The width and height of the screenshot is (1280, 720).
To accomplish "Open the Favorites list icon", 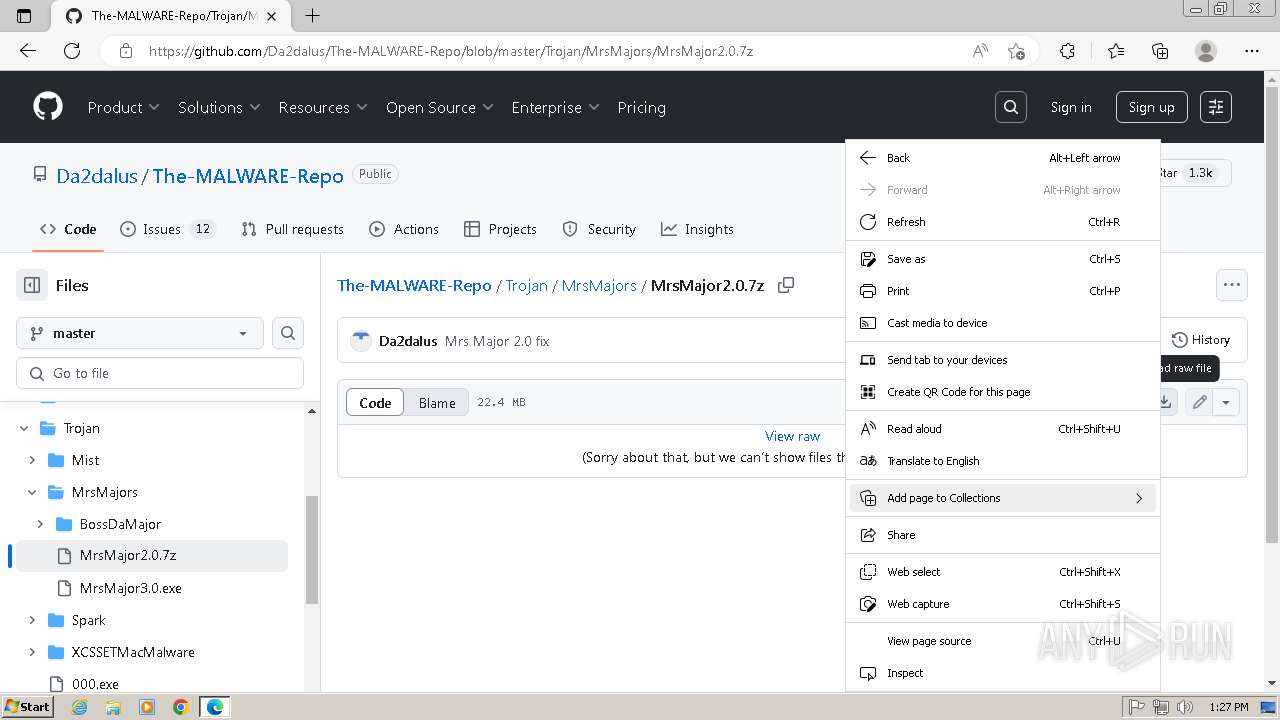I will coord(1116,51).
